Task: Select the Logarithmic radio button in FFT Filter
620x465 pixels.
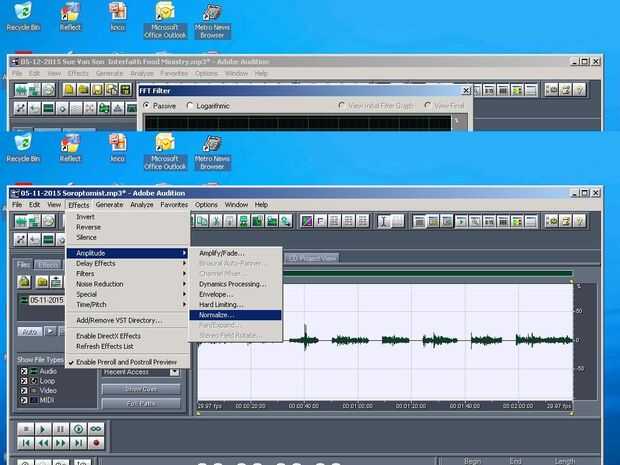Action: (190, 106)
